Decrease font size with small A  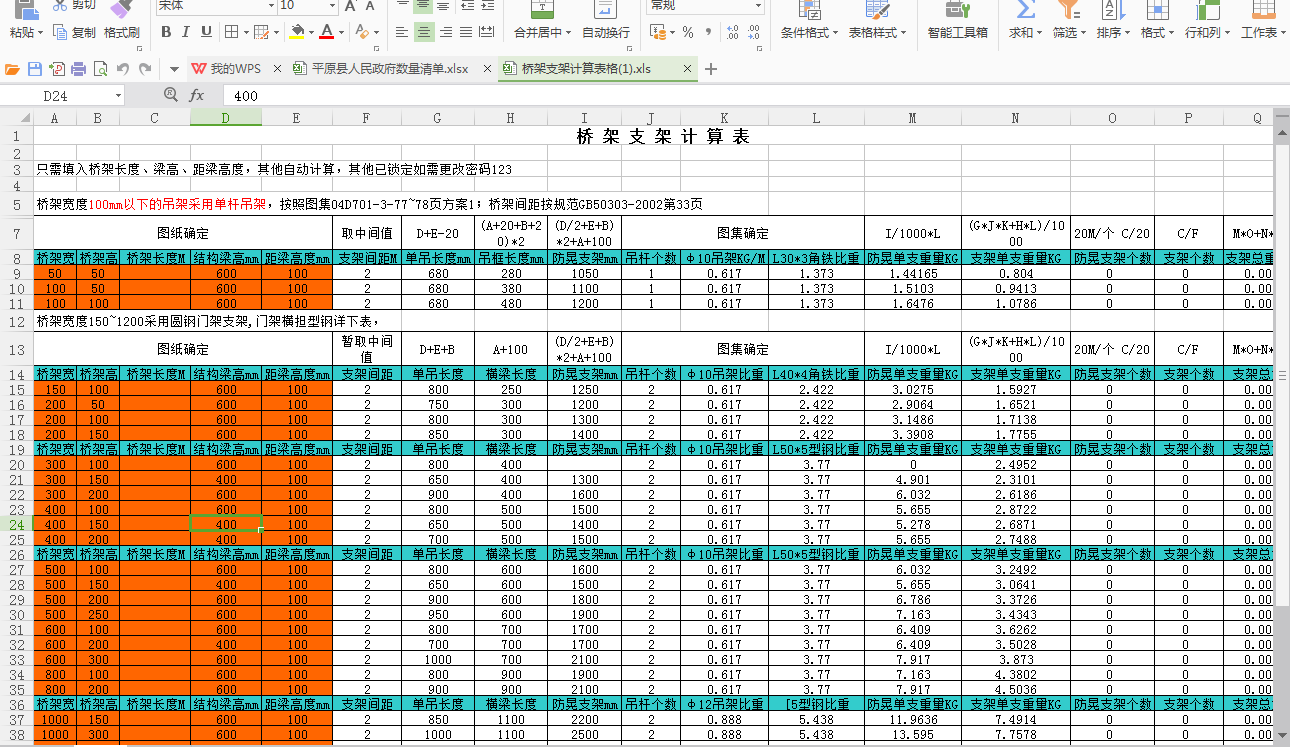(369, 6)
